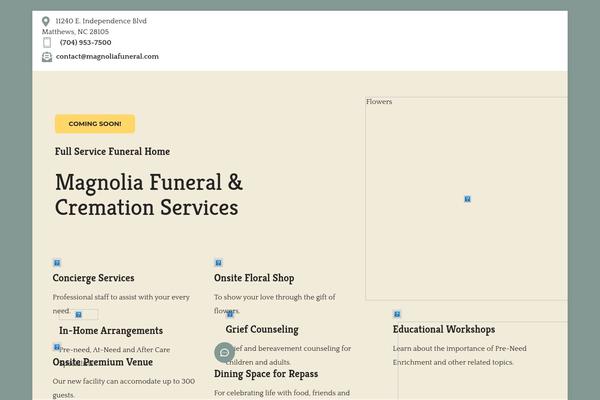This screenshot has height=400, width=600.
Task: Click the Matthews, NC 28105 text
Action: [75, 32]
